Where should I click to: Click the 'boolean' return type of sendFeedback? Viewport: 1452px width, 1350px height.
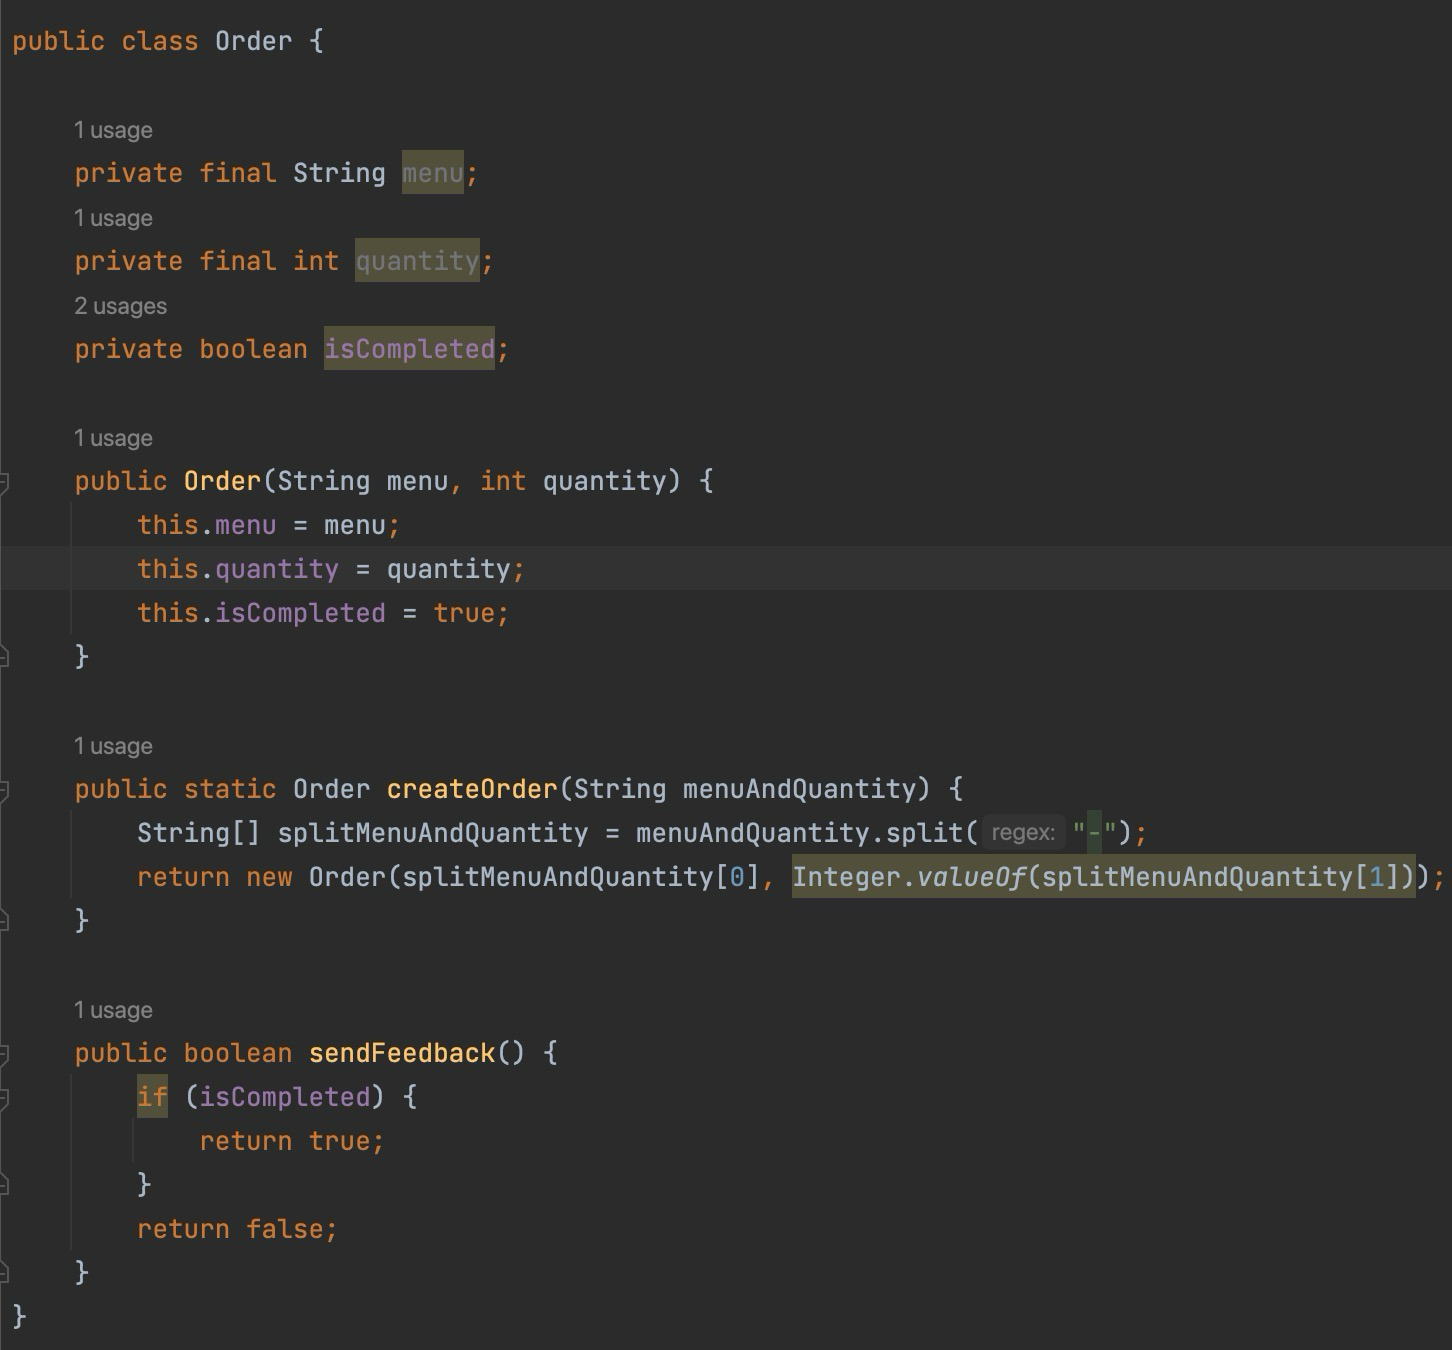pos(238,1053)
